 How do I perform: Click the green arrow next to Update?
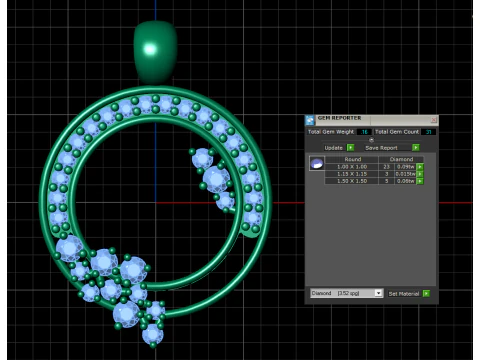[350, 147]
